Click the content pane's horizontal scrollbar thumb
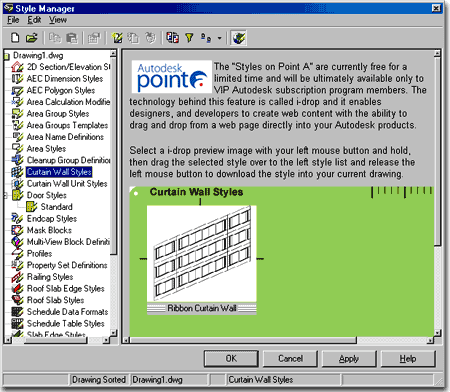 [243, 340]
